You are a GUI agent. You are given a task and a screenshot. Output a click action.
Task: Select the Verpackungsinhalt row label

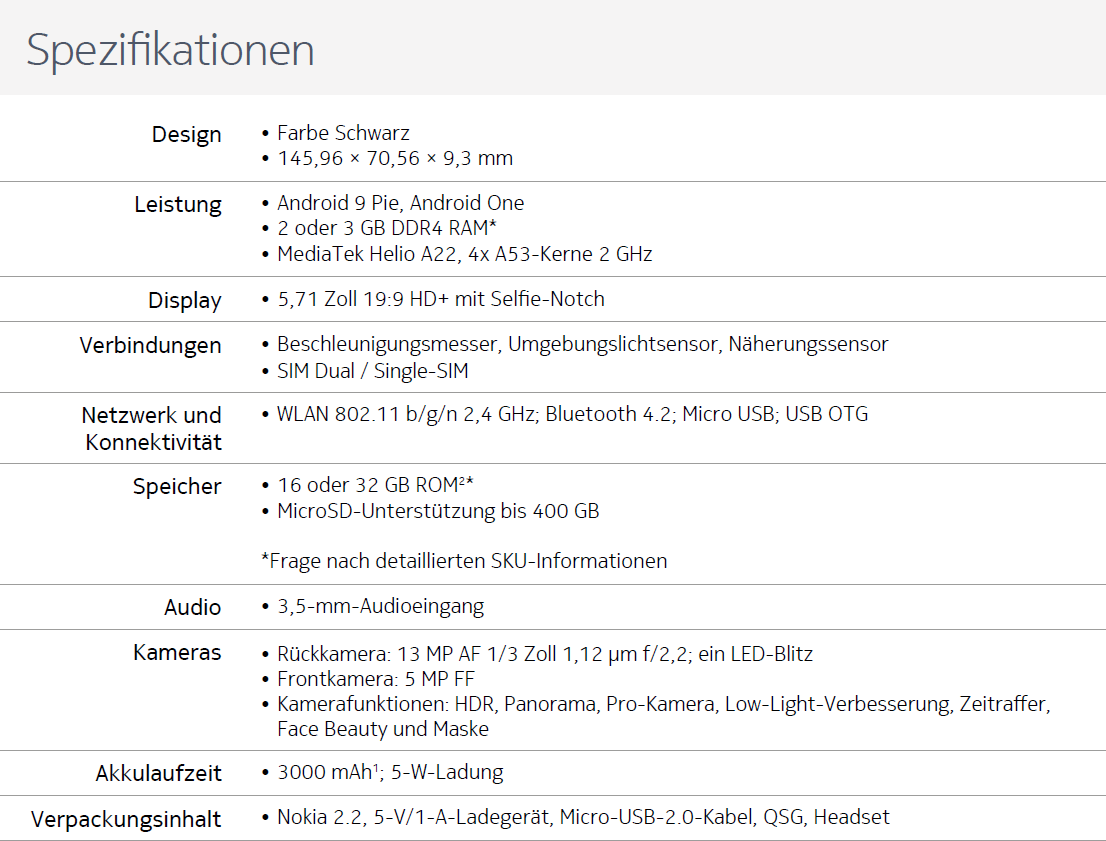tap(126, 820)
